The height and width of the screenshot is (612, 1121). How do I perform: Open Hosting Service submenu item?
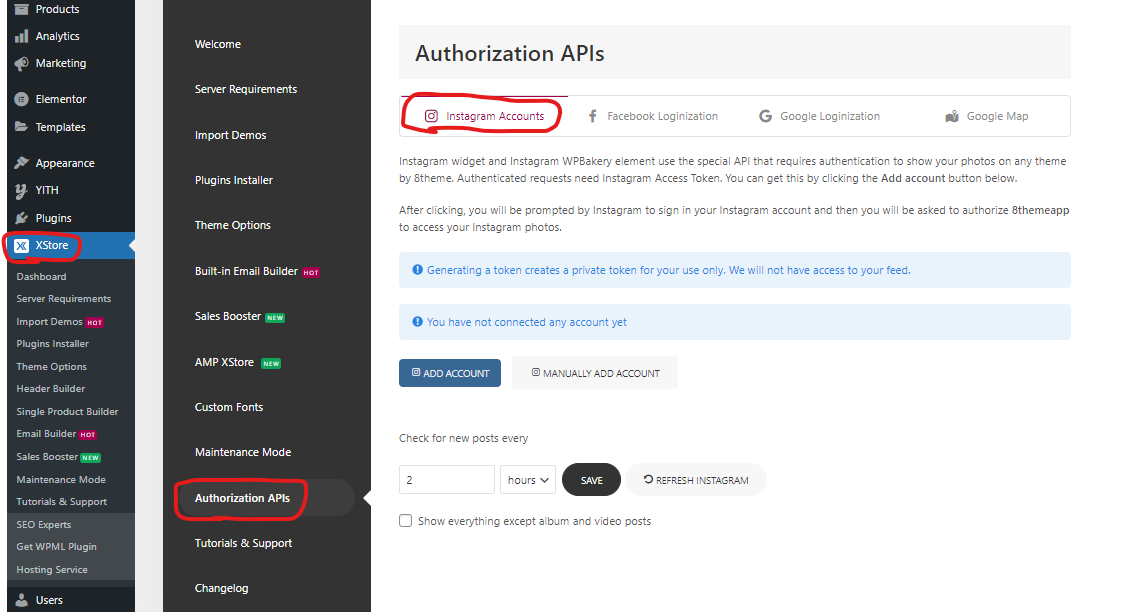coord(51,569)
